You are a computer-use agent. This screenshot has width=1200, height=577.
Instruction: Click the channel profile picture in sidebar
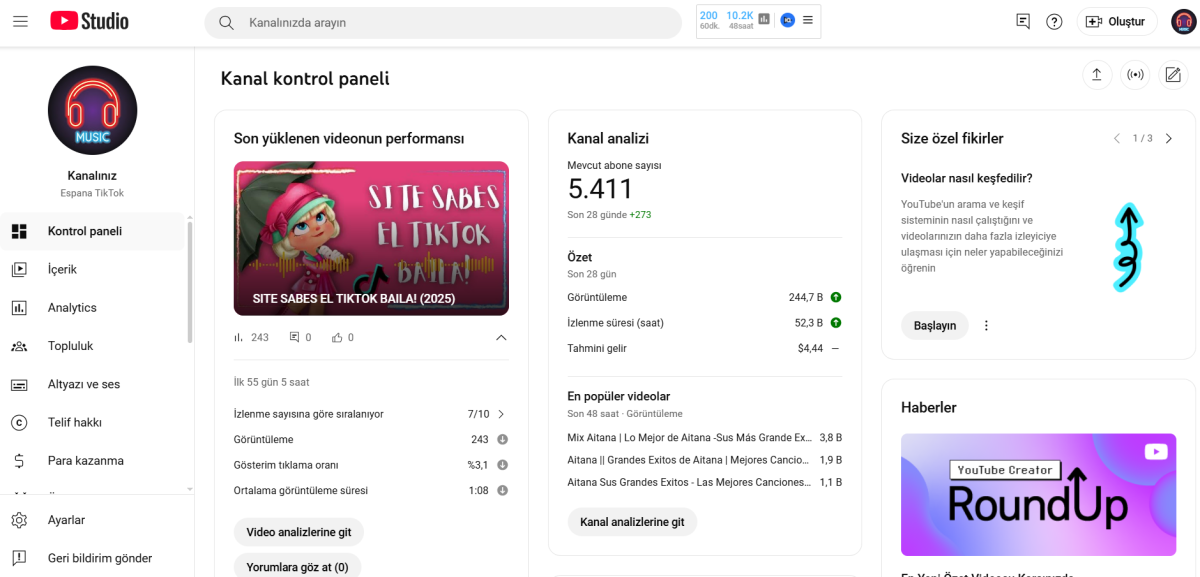(92, 110)
